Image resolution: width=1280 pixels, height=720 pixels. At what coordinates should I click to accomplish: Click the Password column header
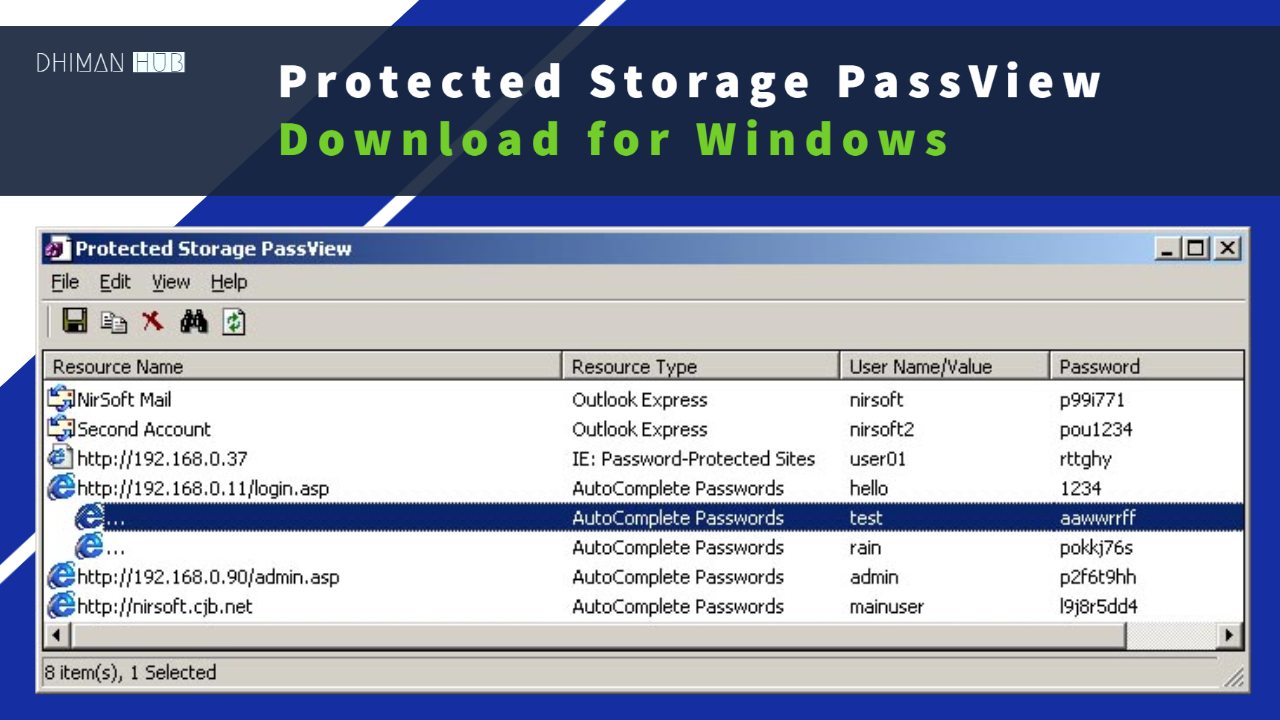click(x=1145, y=366)
